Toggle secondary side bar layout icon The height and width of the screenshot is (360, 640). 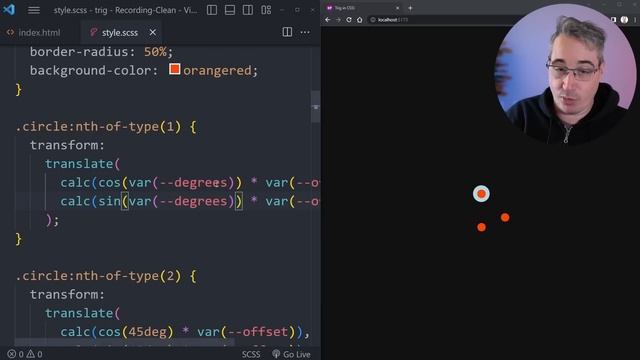point(248,10)
